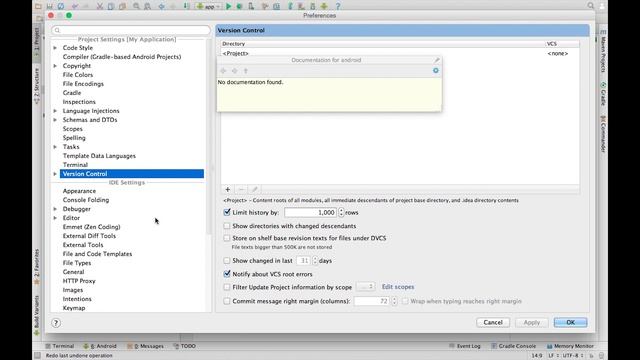
Task: Click the Search Everywhere magnifier icon
Action: point(591,6)
